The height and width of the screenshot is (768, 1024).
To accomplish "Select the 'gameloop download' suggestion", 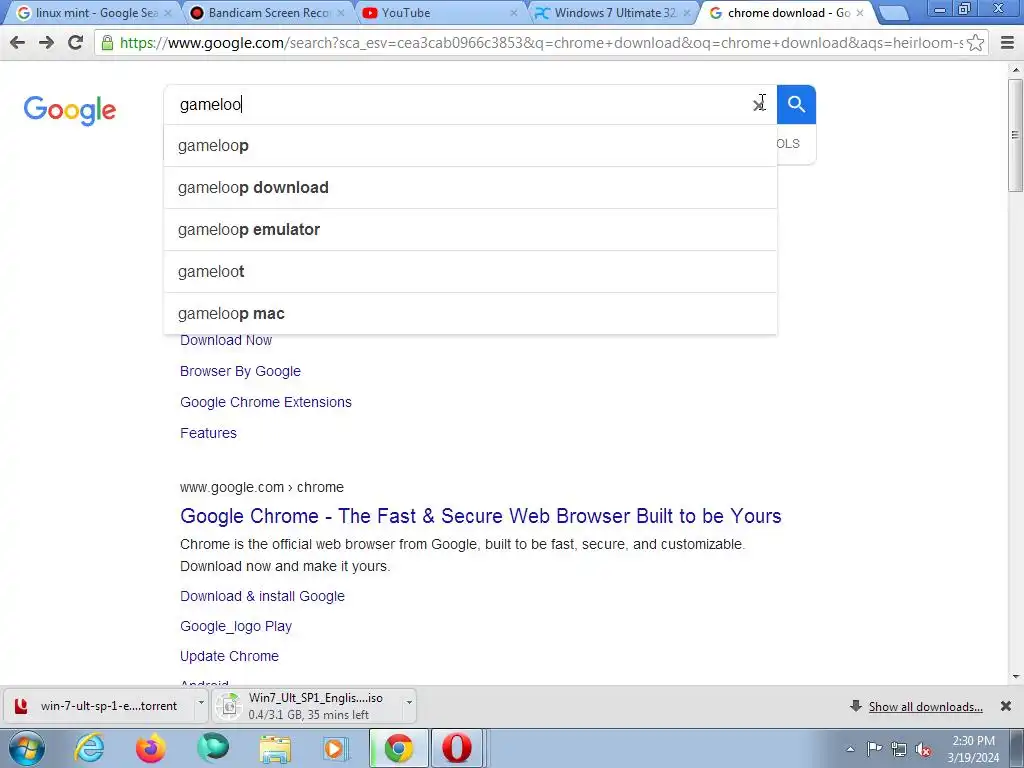I will pos(470,187).
